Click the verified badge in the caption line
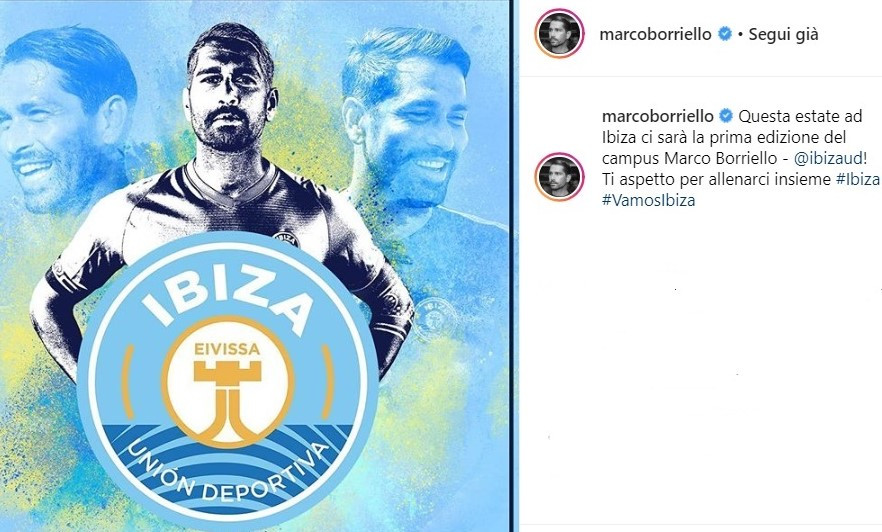This screenshot has width=882, height=532. click(726, 116)
